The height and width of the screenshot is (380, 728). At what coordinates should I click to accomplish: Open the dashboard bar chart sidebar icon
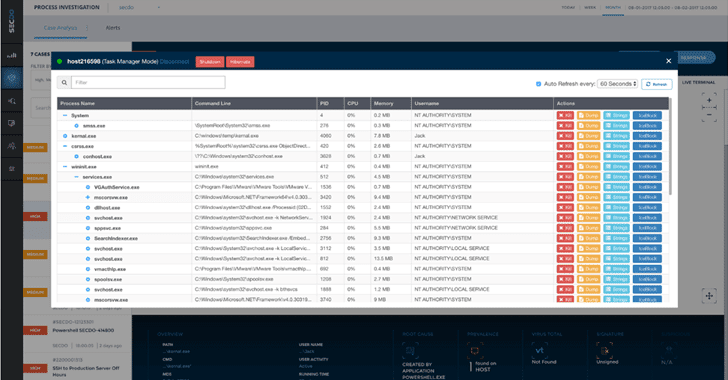pos(12,55)
